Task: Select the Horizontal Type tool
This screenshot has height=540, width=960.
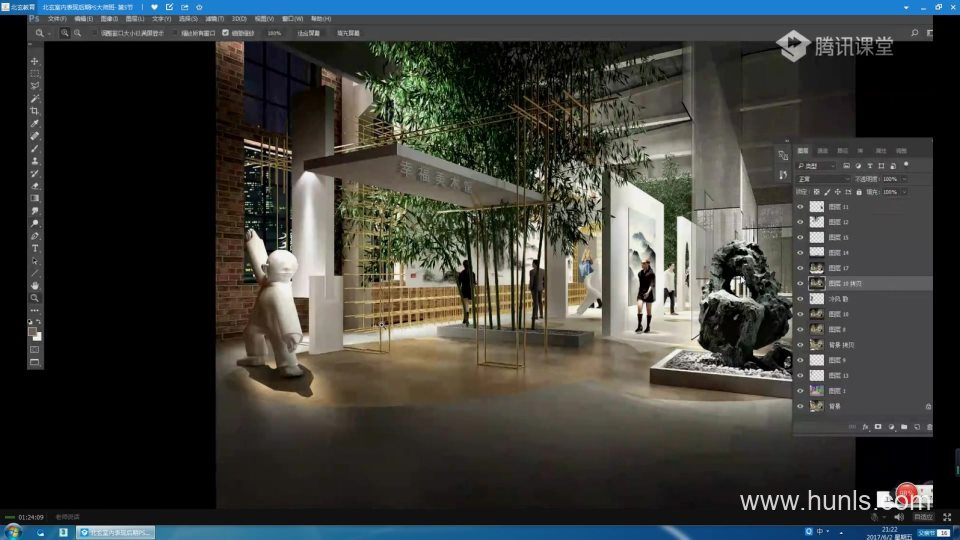Action: point(34,249)
